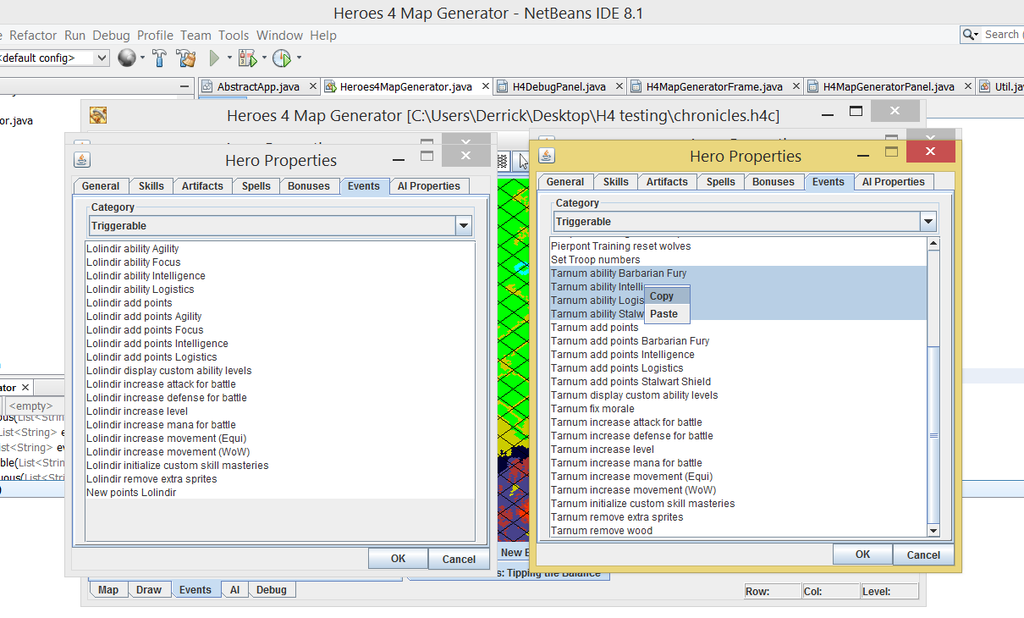The width and height of the screenshot is (1024, 618).
Task: Open General tab in right Hero Properties
Action: click(x=565, y=182)
